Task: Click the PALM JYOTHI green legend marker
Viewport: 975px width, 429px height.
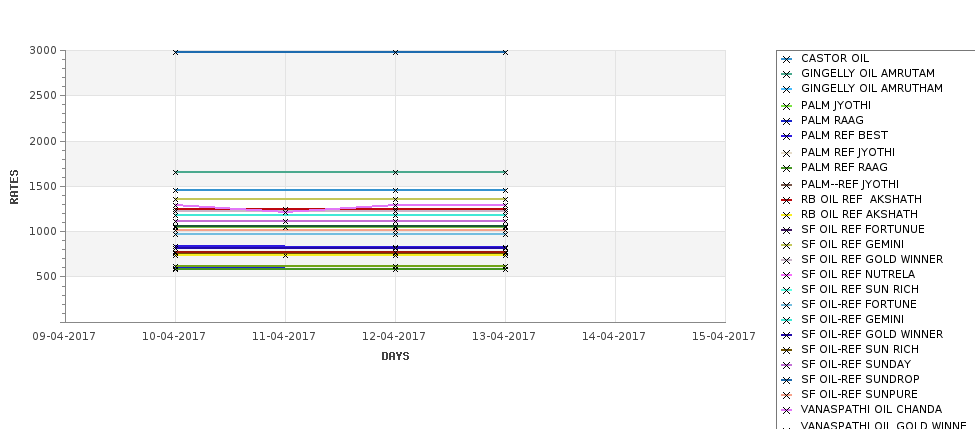Action: pos(787,107)
